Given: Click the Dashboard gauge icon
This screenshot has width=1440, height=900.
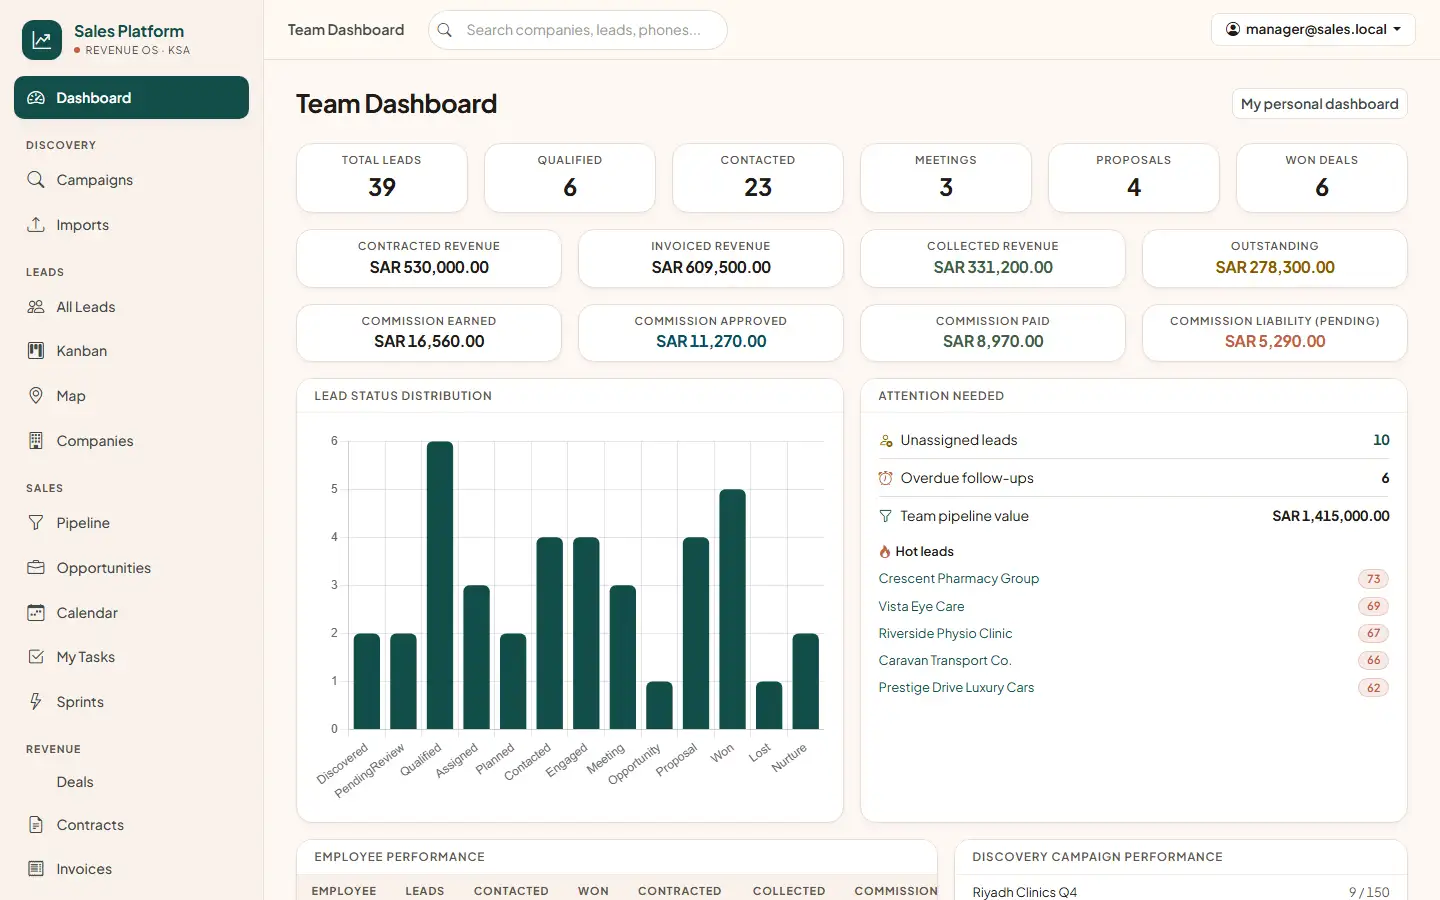Looking at the screenshot, I should click(x=36, y=98).
